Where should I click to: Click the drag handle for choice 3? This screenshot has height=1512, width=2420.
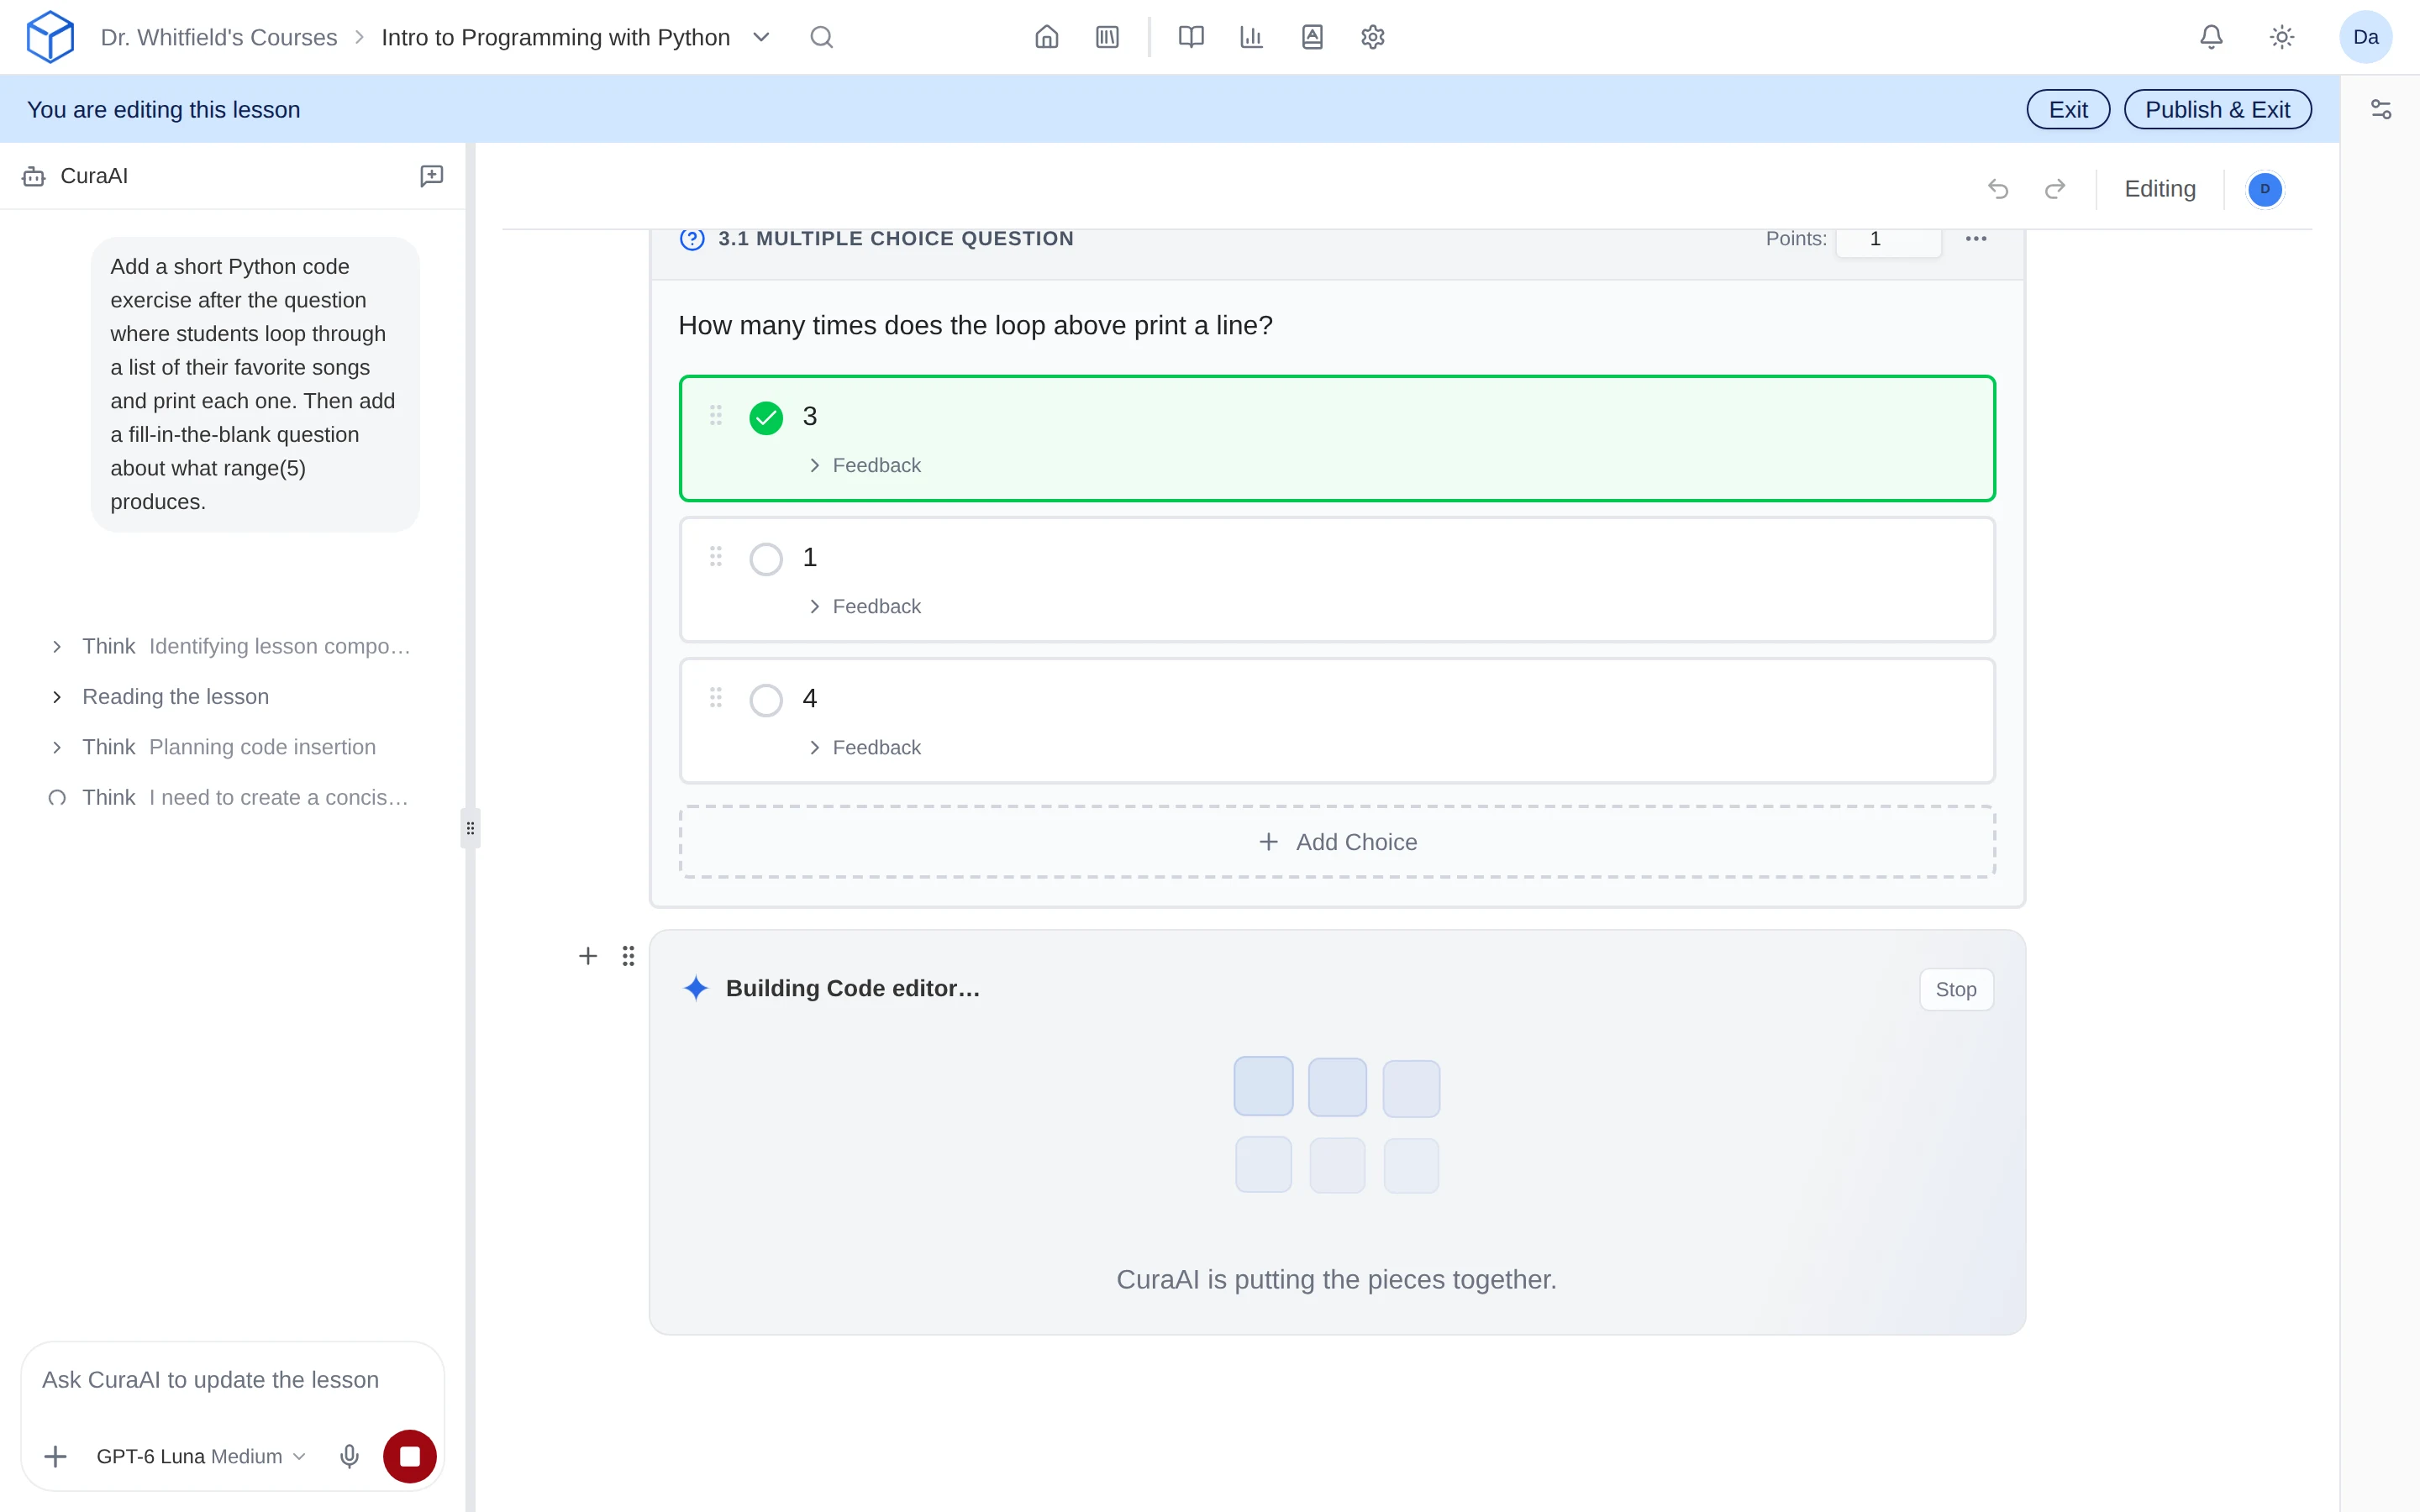pos(716,415)
